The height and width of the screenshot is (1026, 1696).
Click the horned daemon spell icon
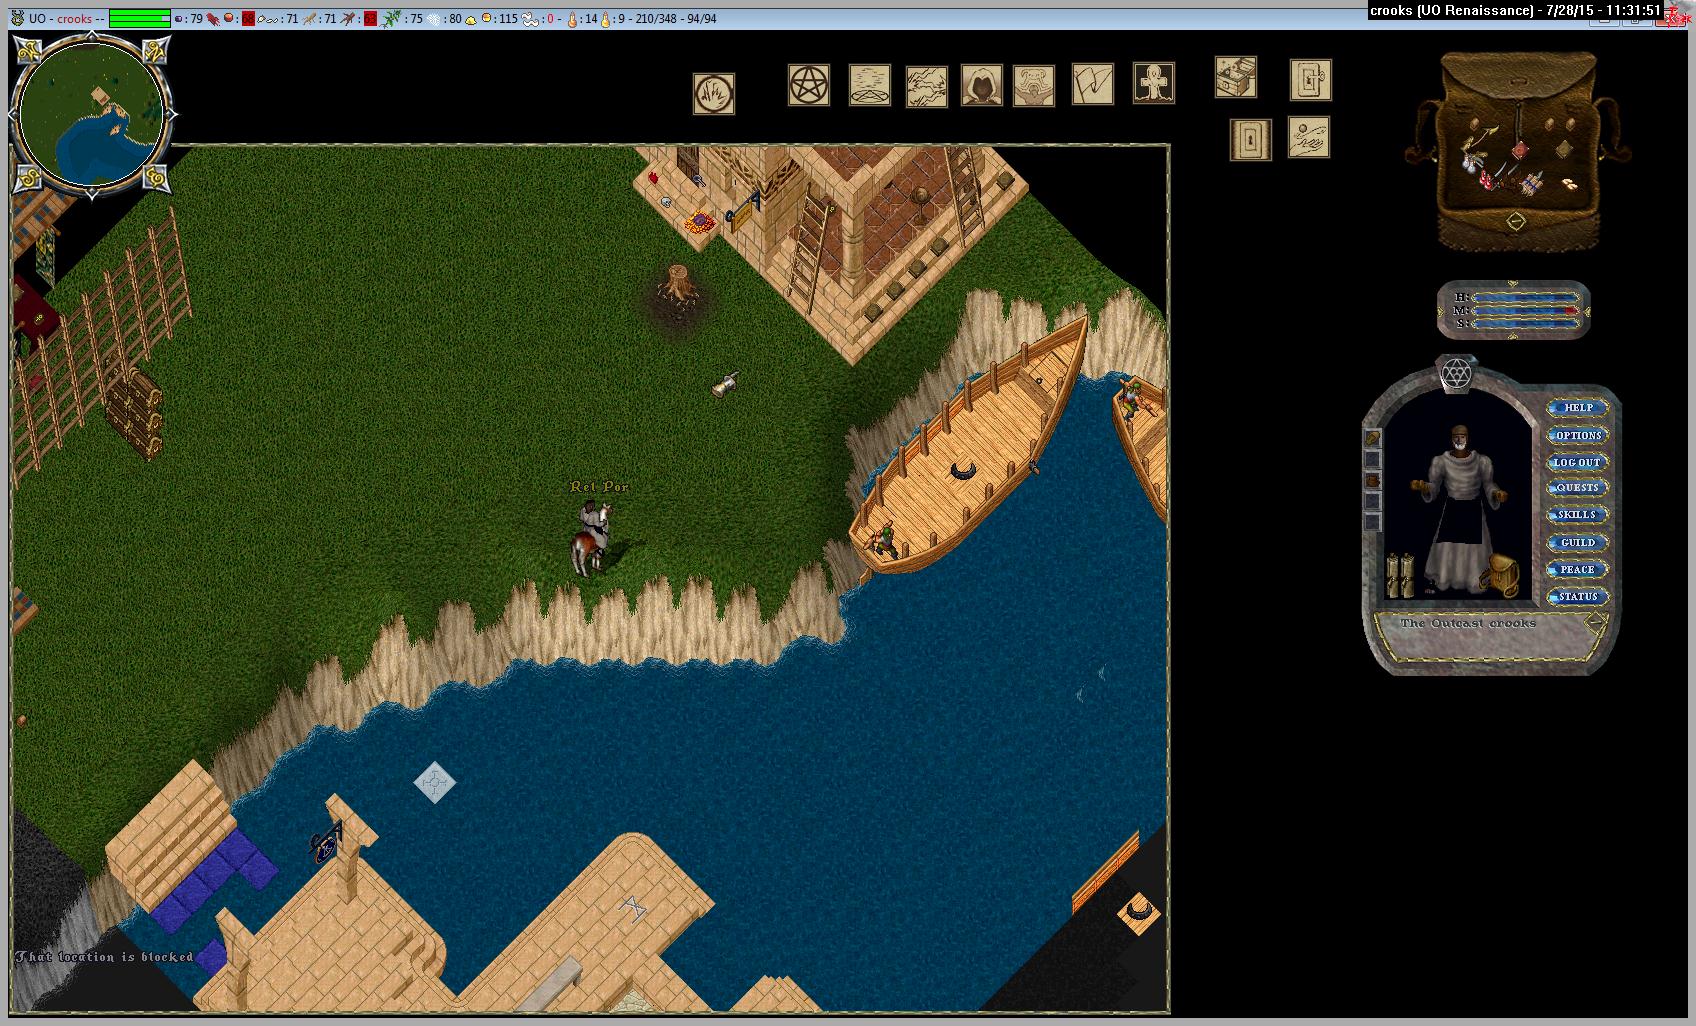tap(1034, 86)
